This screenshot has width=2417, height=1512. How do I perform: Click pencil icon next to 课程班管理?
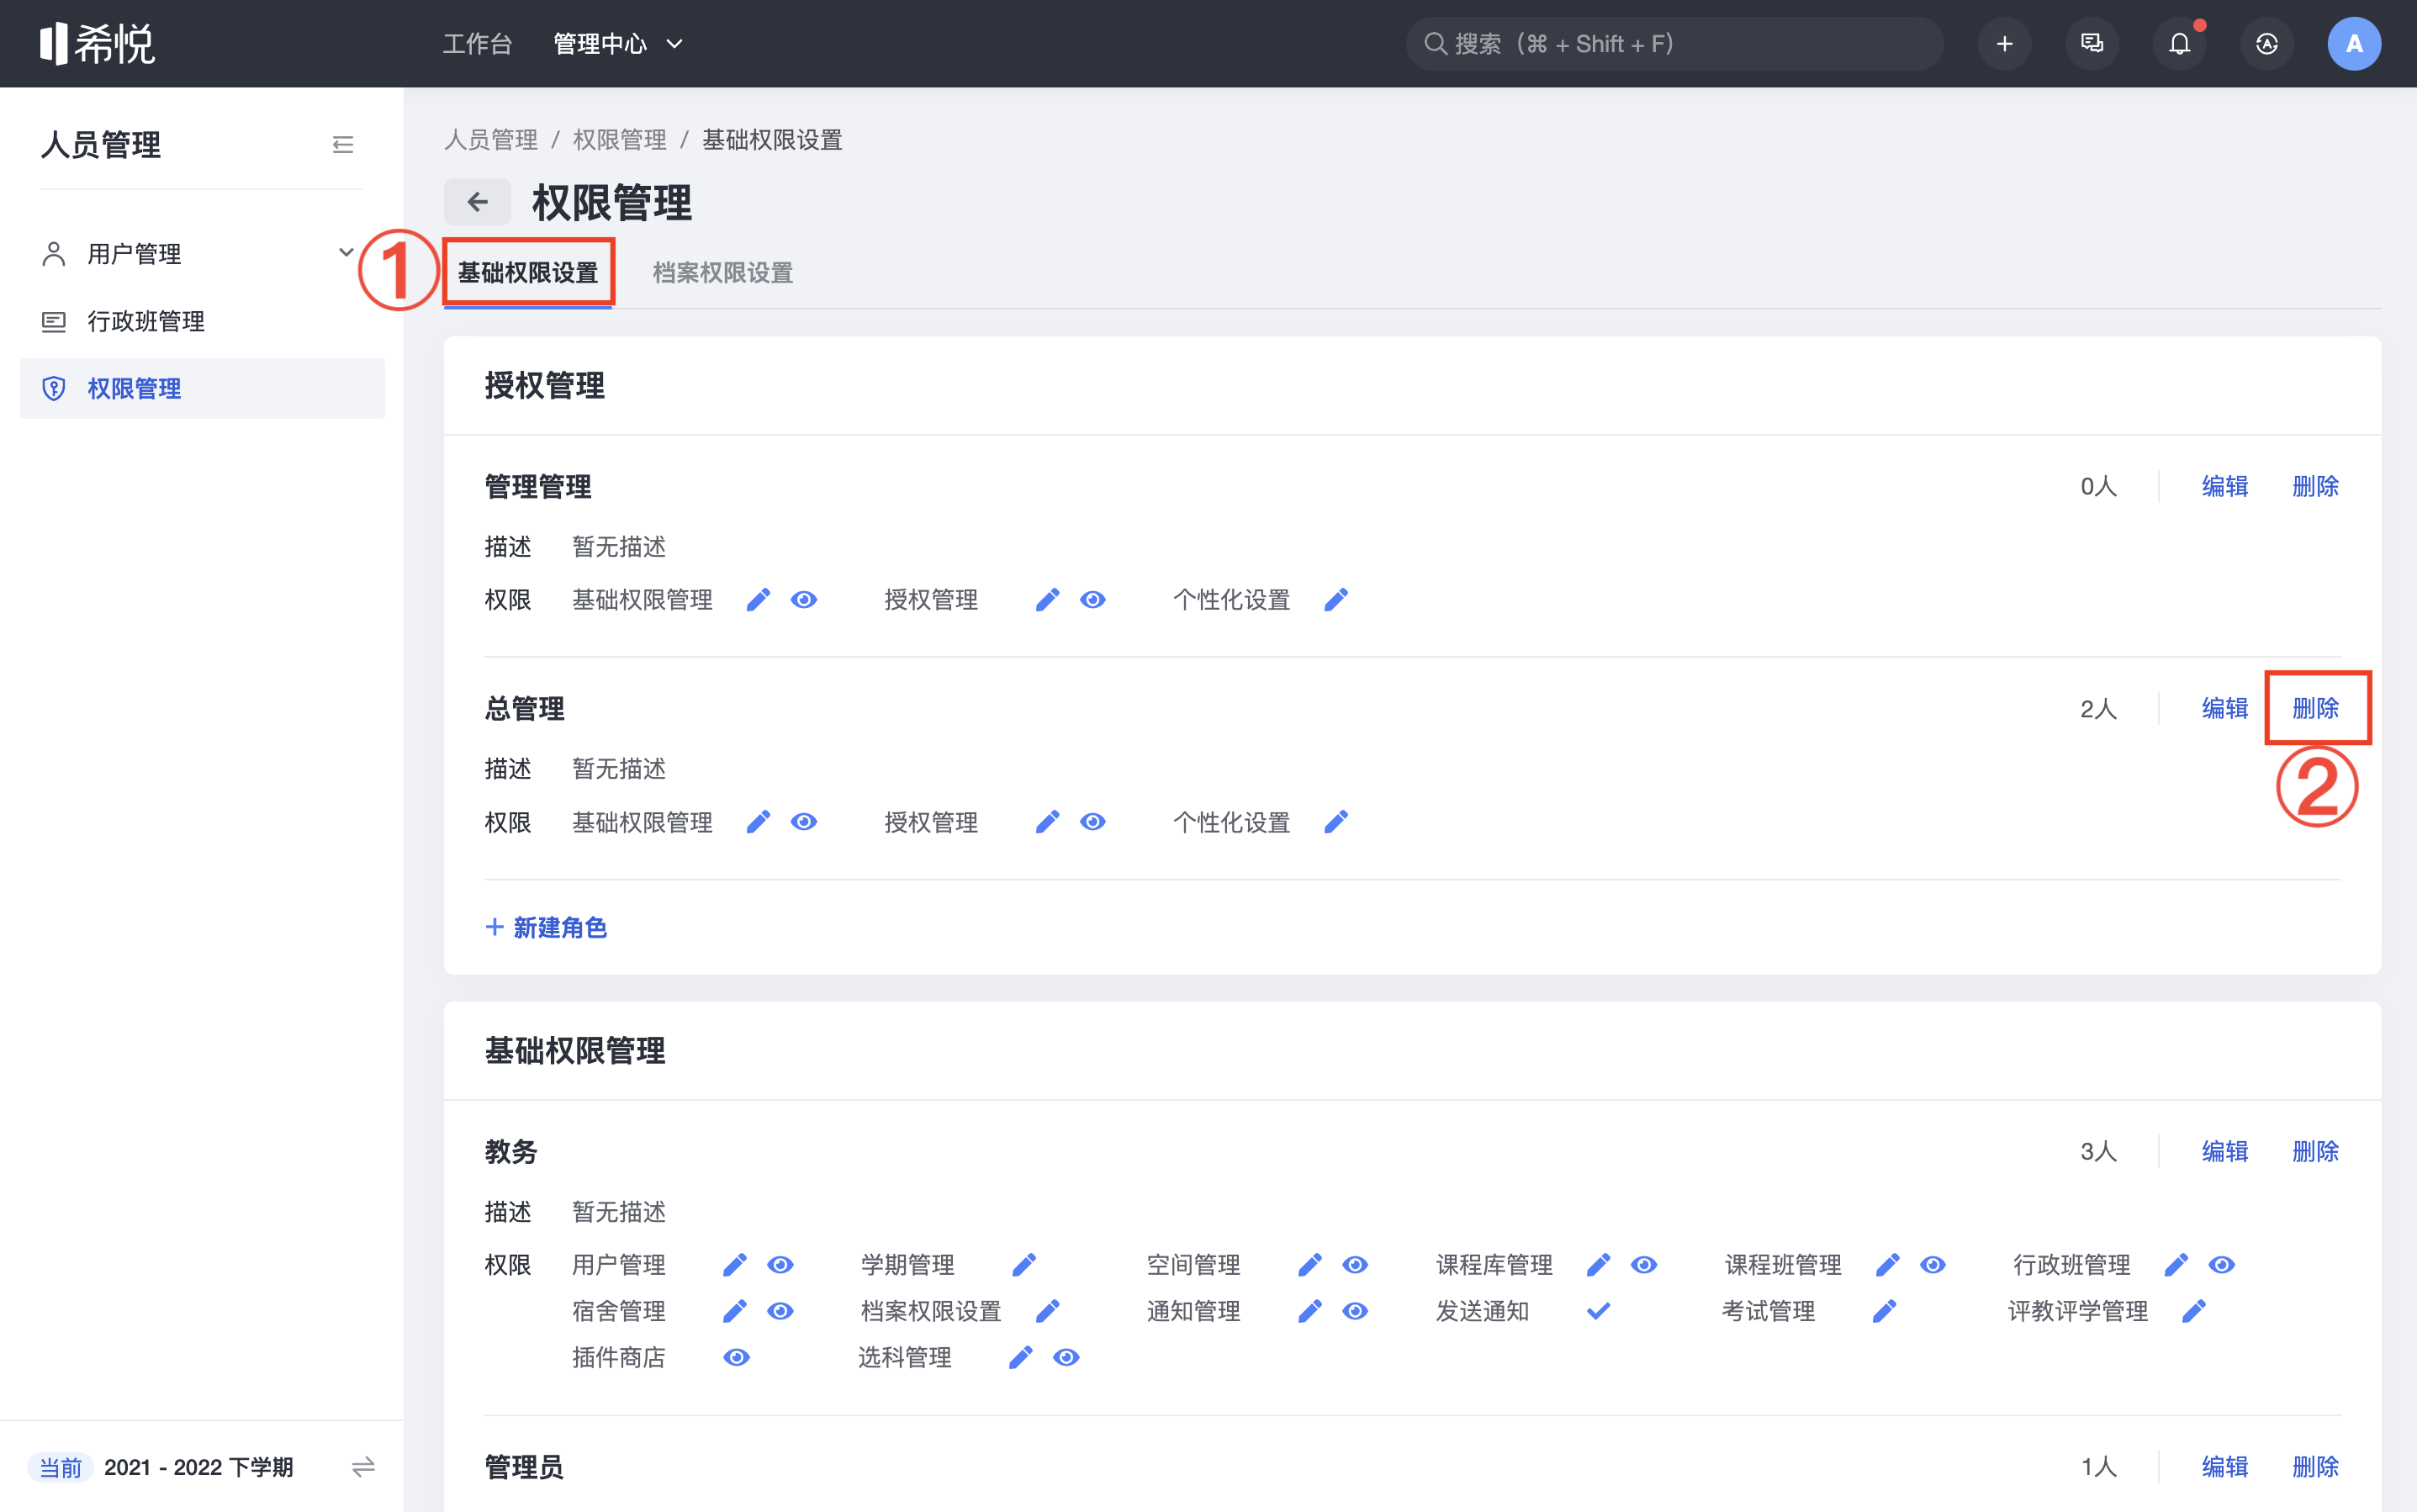(1888, 1265)
